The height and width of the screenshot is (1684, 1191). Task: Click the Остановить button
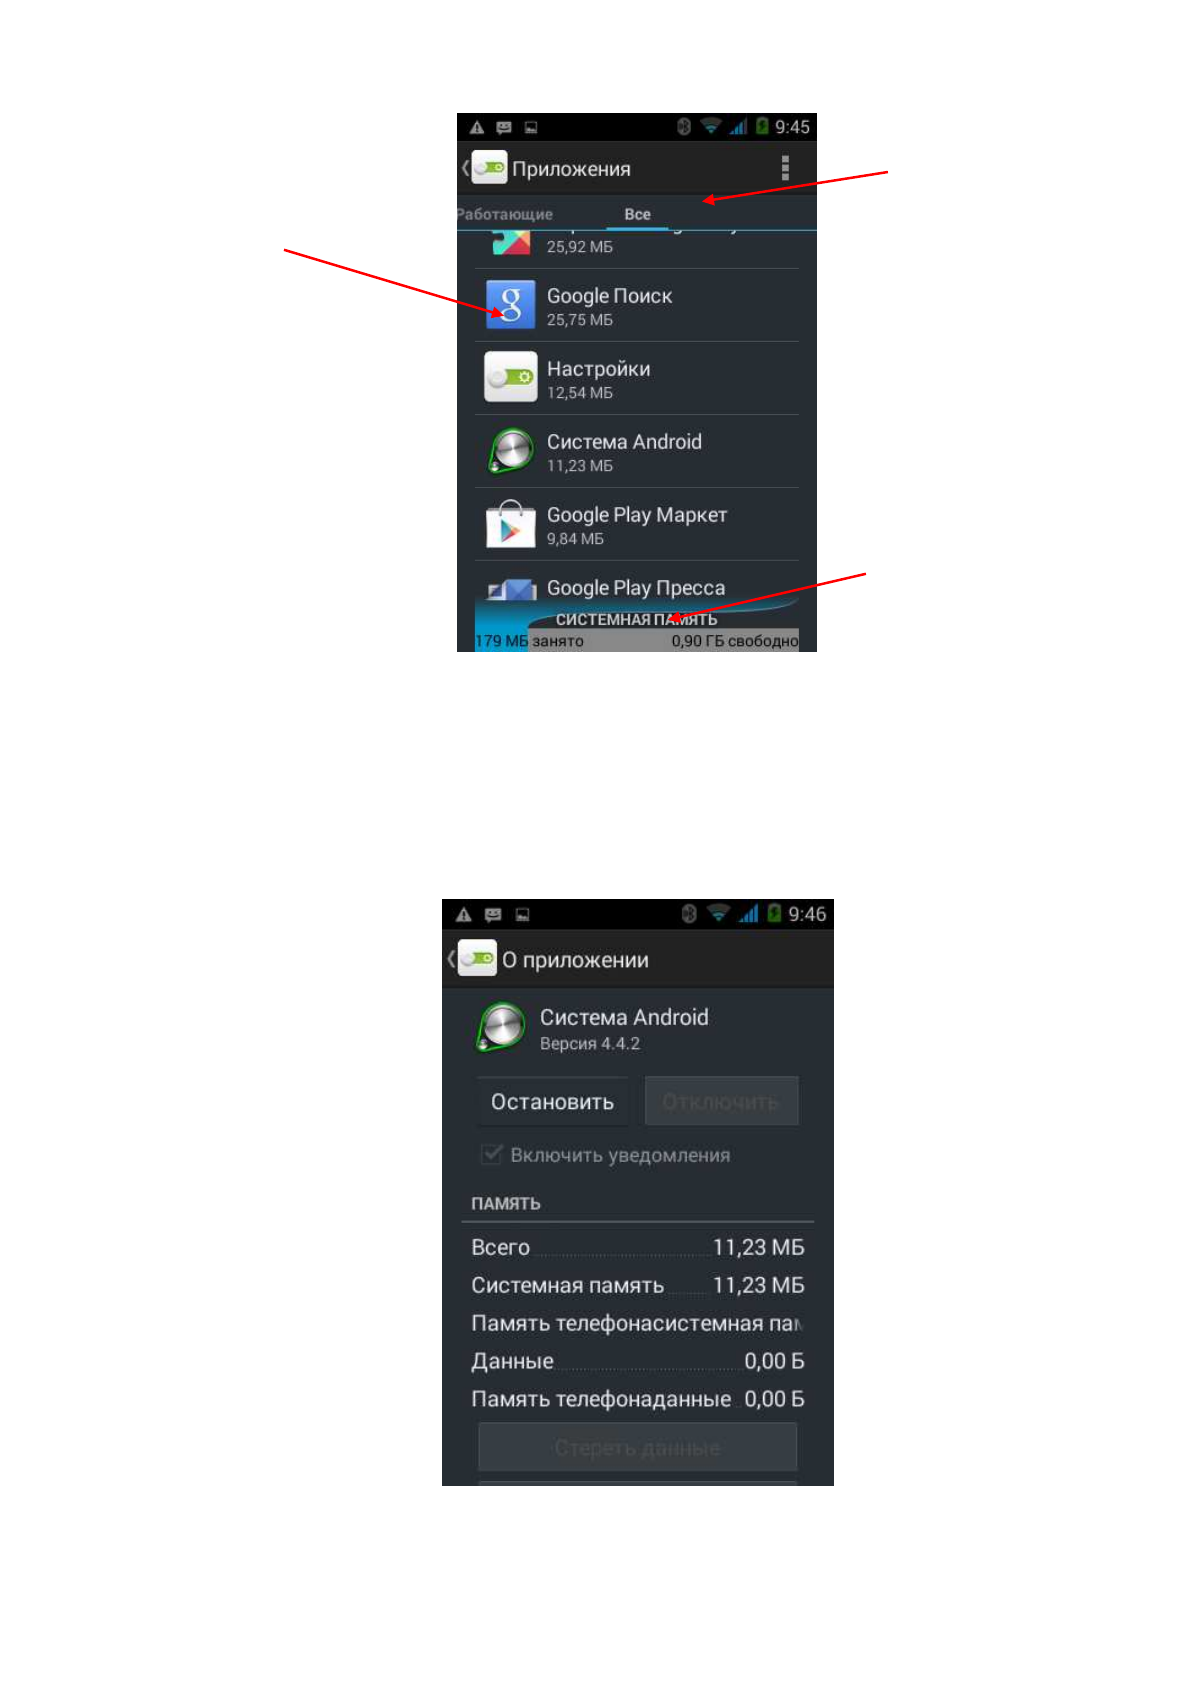pyautogui.click(x=552, y=1101)
